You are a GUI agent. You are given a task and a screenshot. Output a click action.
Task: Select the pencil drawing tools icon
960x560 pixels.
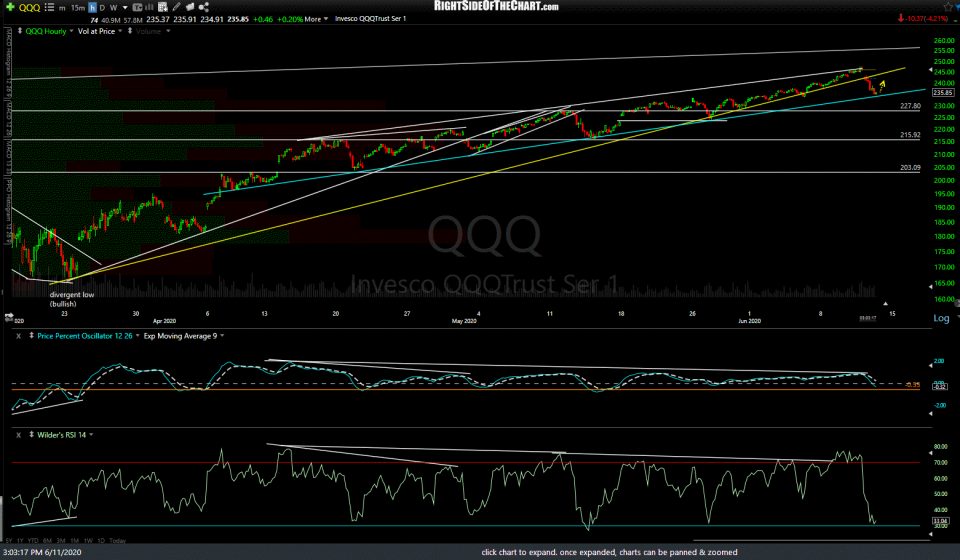[x=176, y=7]
